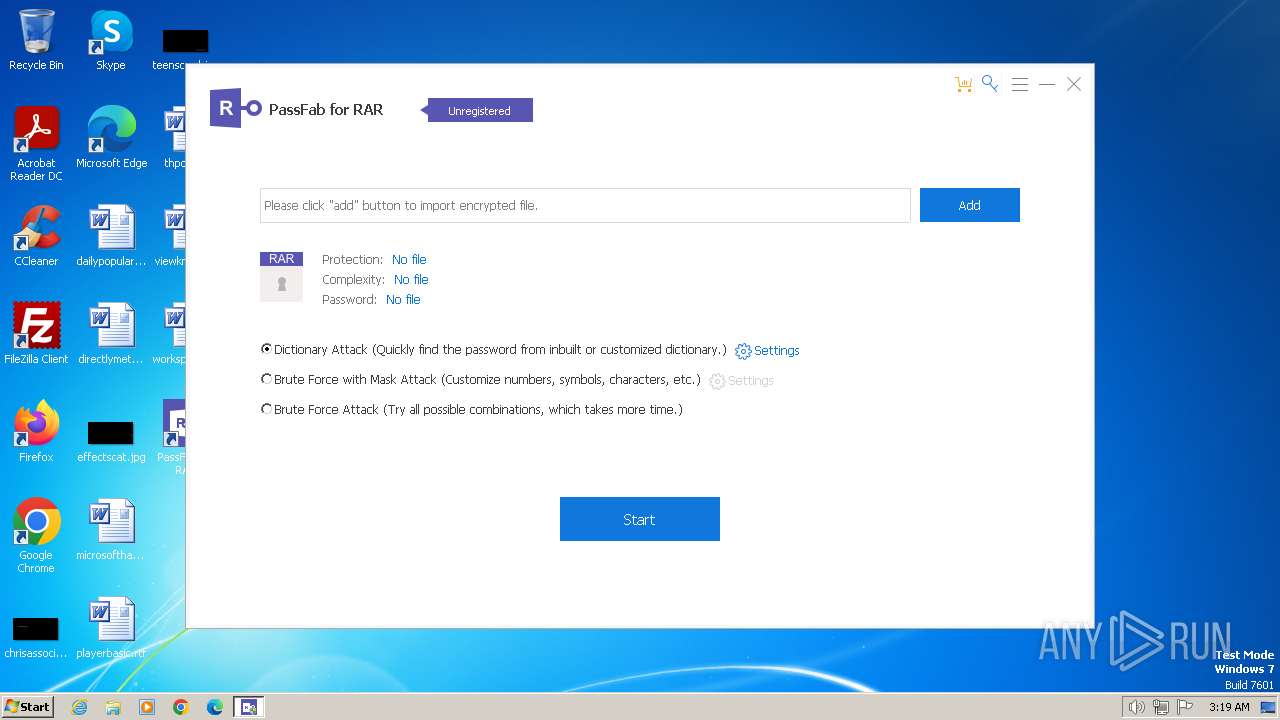Open Recycle Bin on desktop
The height and width of the screenshot is (720, 1280).
pyautogui.click(x=36, y=40)
